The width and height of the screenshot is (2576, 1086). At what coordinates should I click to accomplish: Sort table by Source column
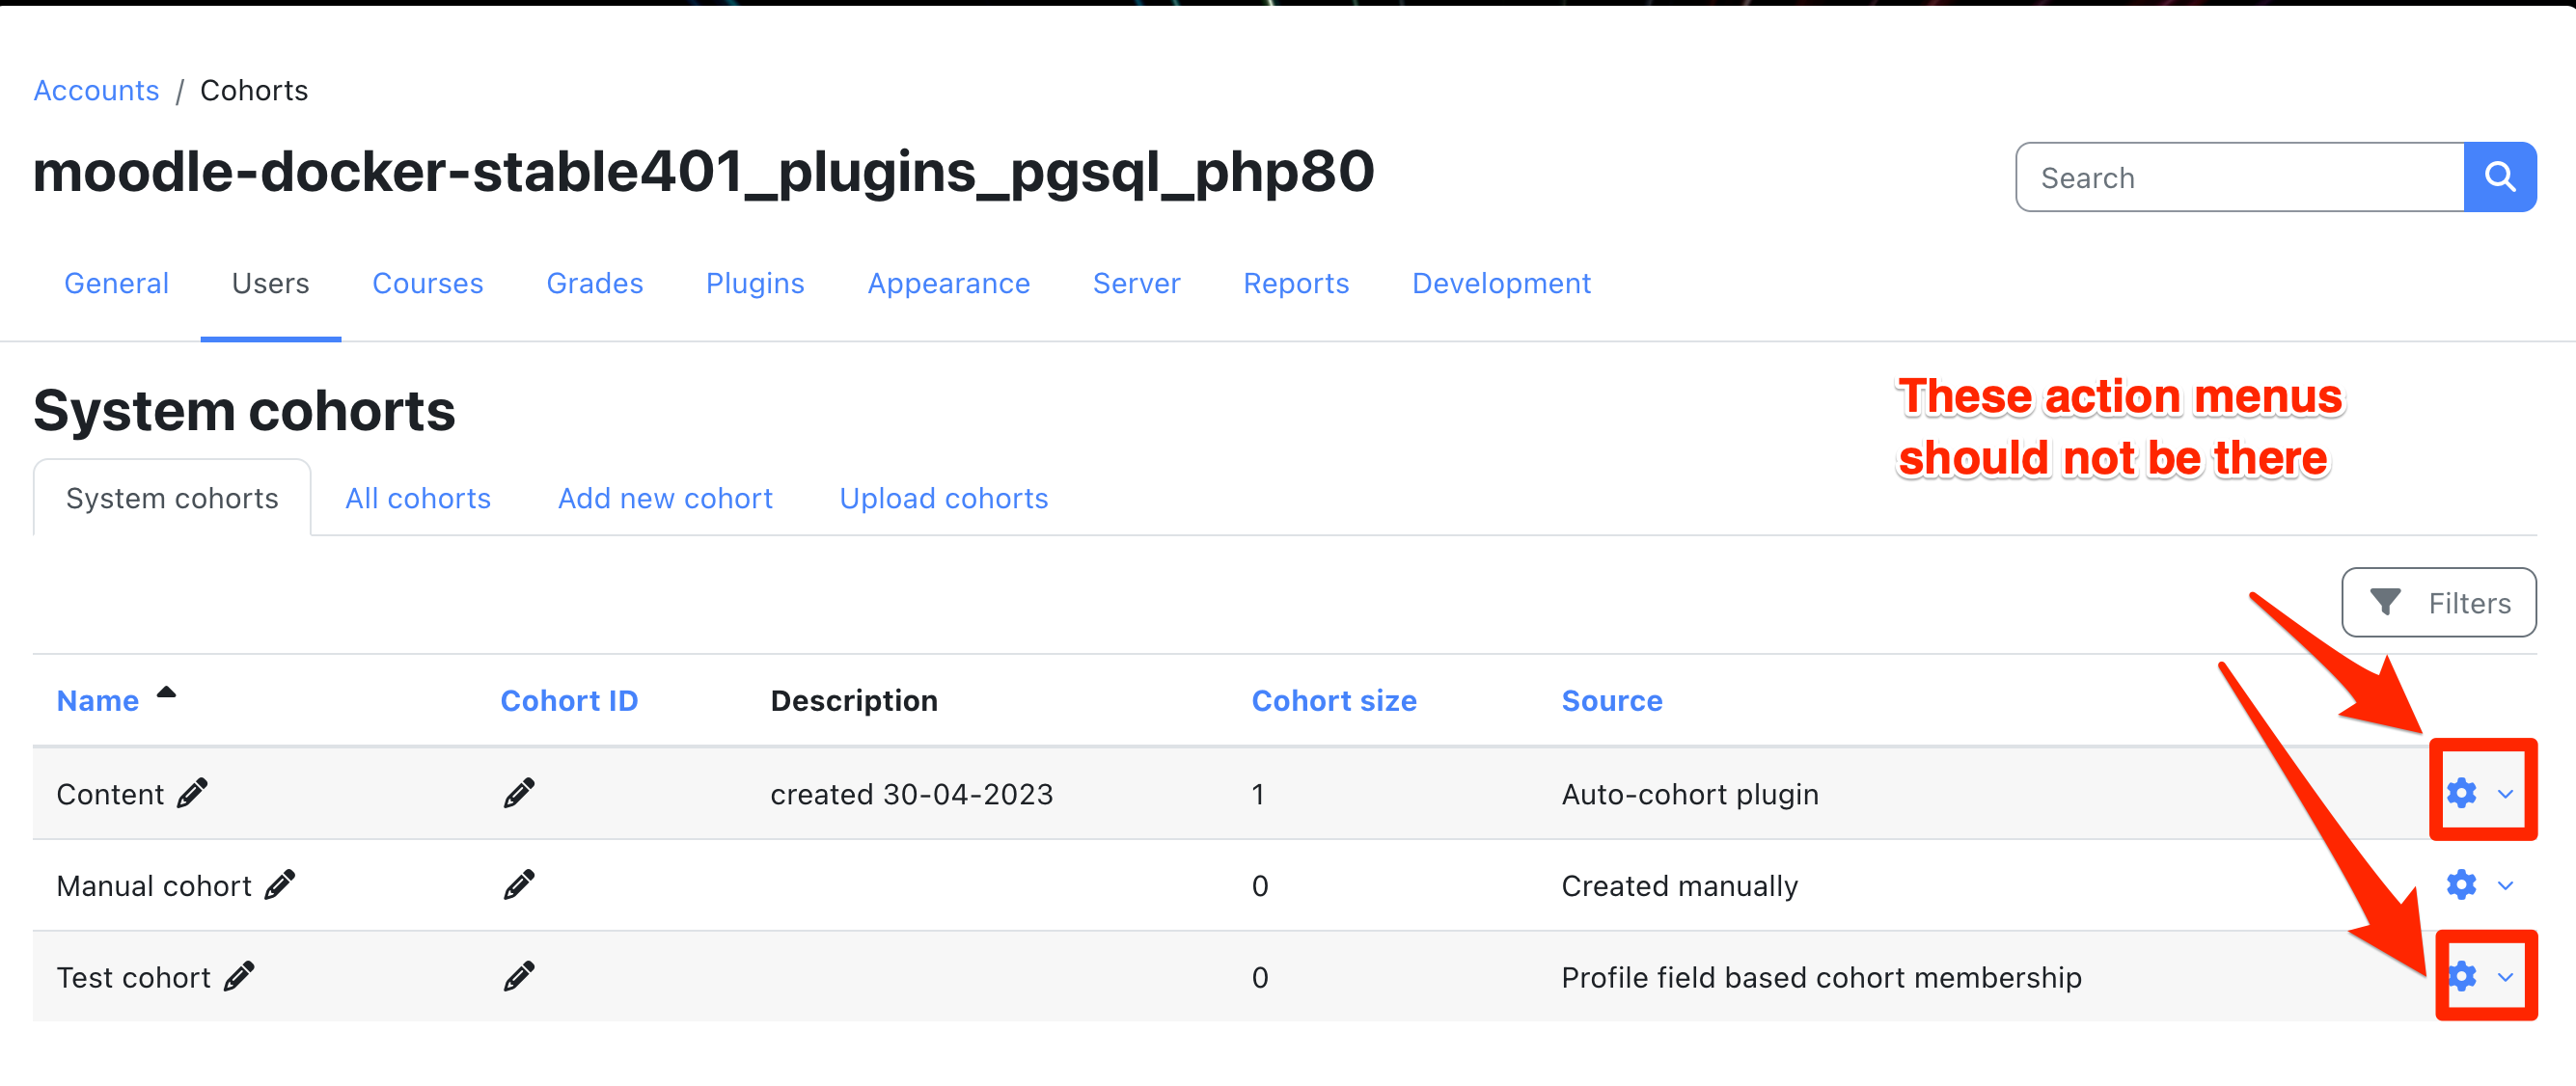pos(1612,700)
